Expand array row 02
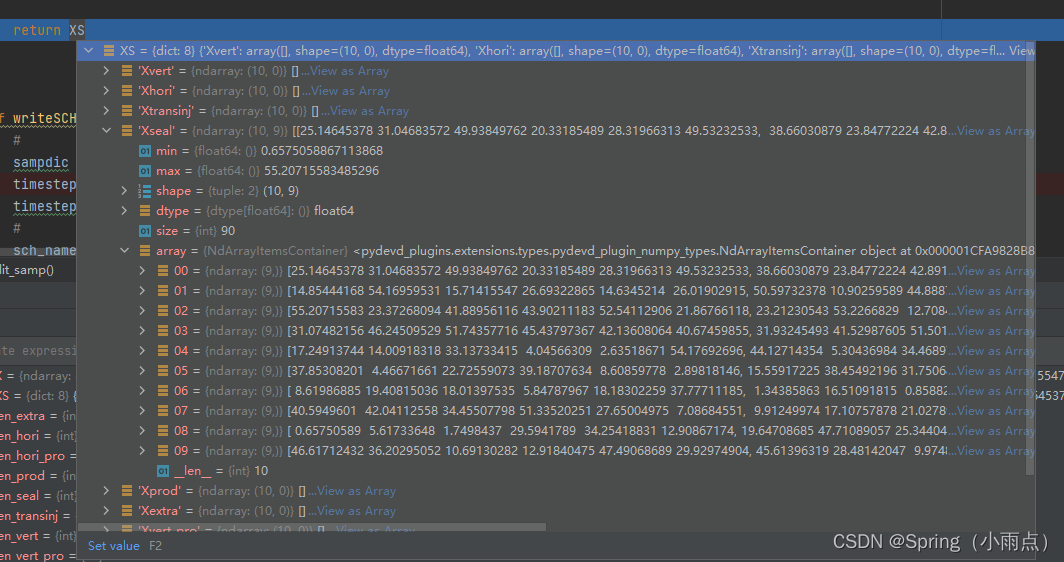The width and height of the screenshot is (1064, 562). (142, 311)
